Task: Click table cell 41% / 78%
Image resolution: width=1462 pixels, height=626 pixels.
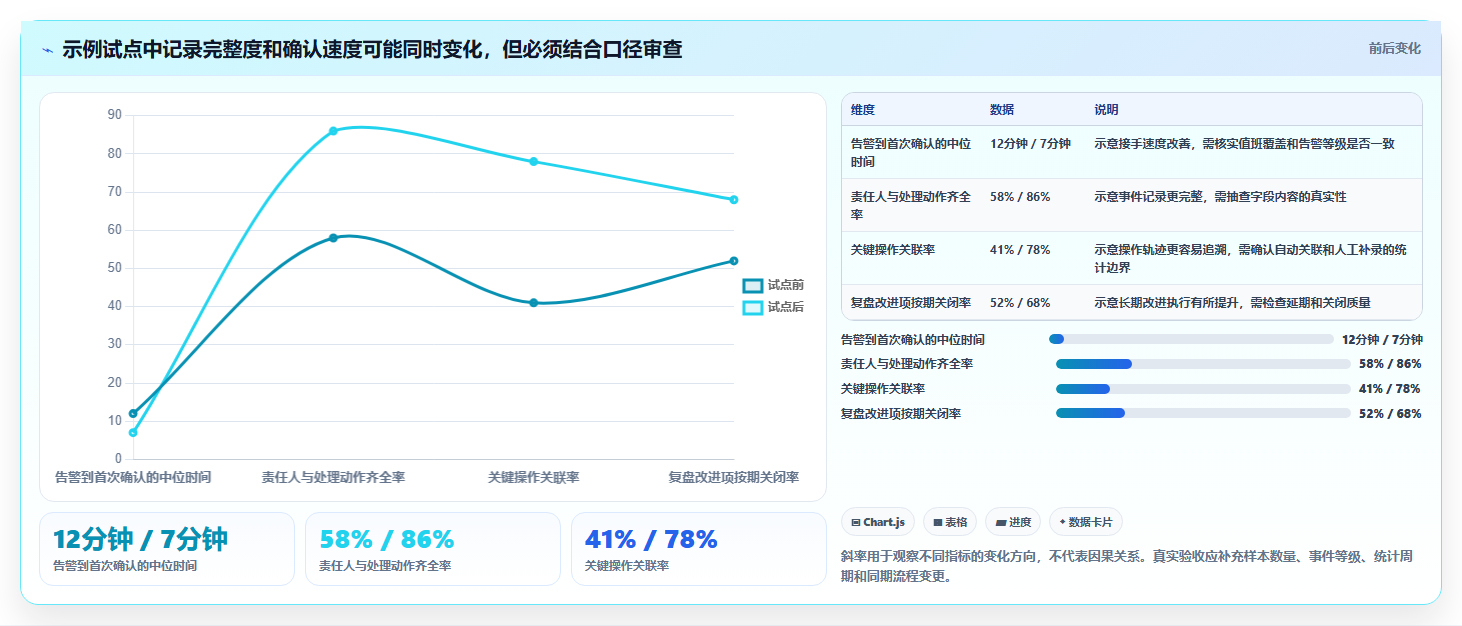Action: point(1020,250)
